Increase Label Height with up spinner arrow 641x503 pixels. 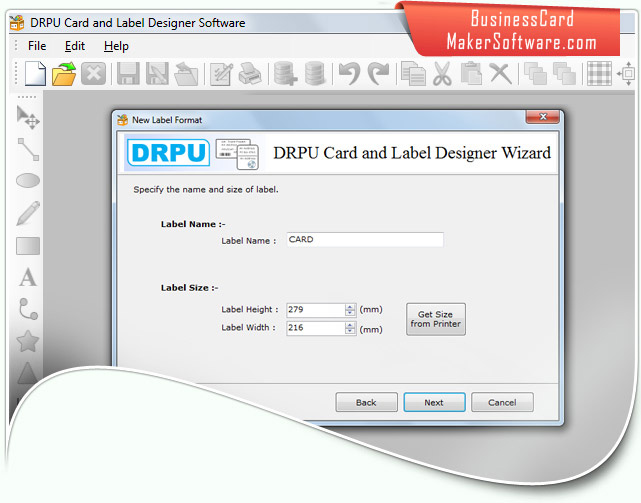(350, 307)
